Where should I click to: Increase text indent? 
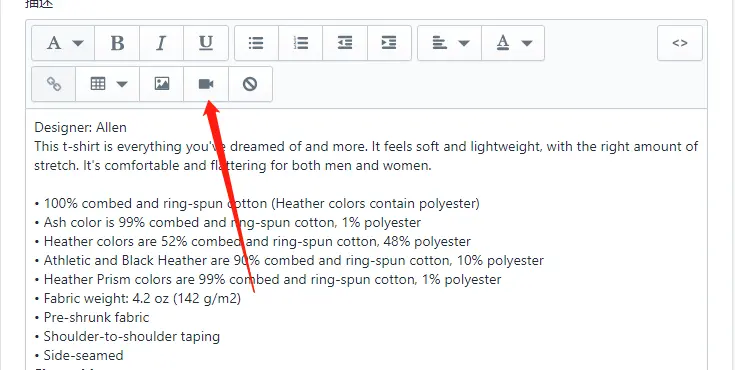[389, 43]
